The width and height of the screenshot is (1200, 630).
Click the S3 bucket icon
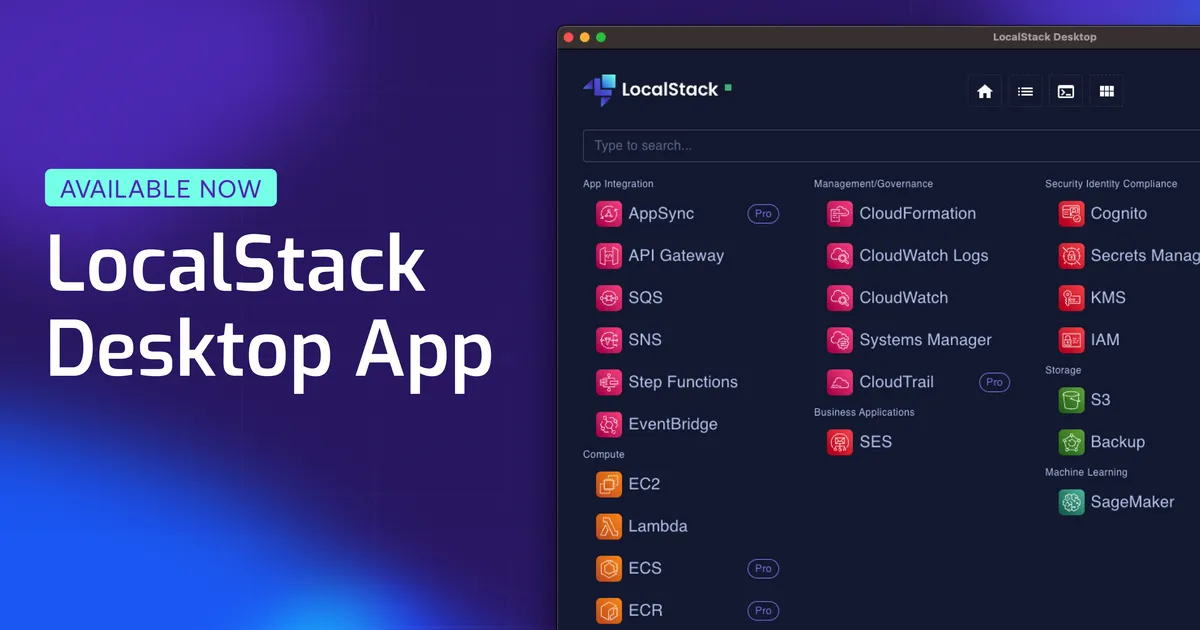(1071, 400)
